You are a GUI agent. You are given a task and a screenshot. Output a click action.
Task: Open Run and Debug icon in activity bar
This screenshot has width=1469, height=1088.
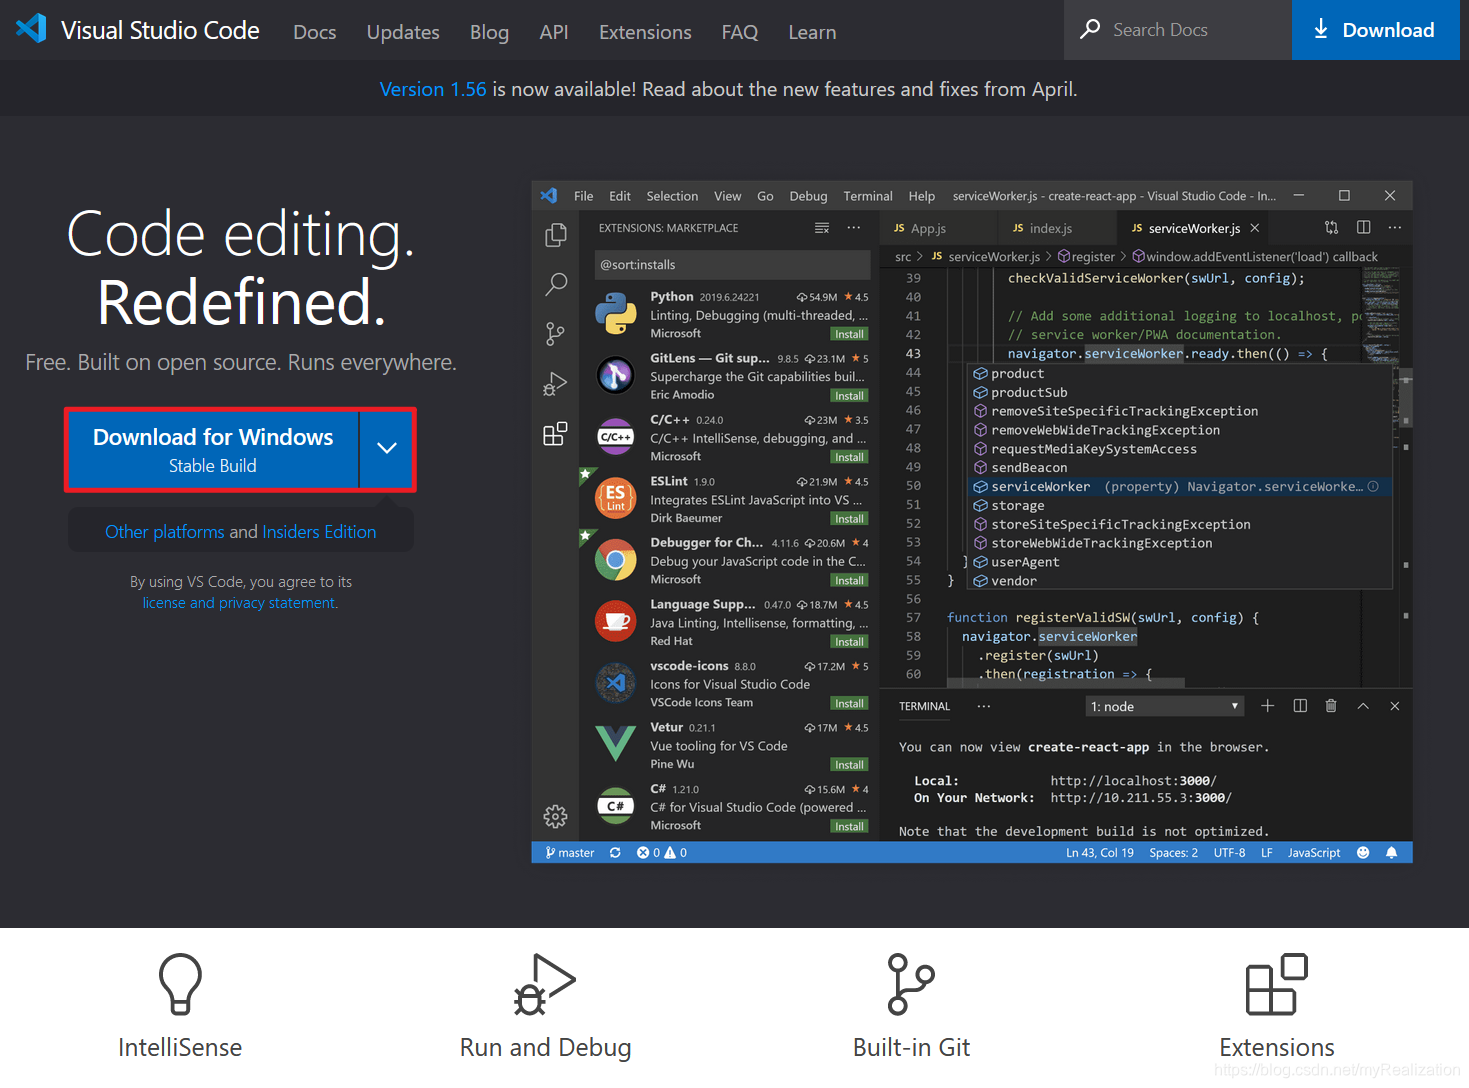tap(555, 384)
